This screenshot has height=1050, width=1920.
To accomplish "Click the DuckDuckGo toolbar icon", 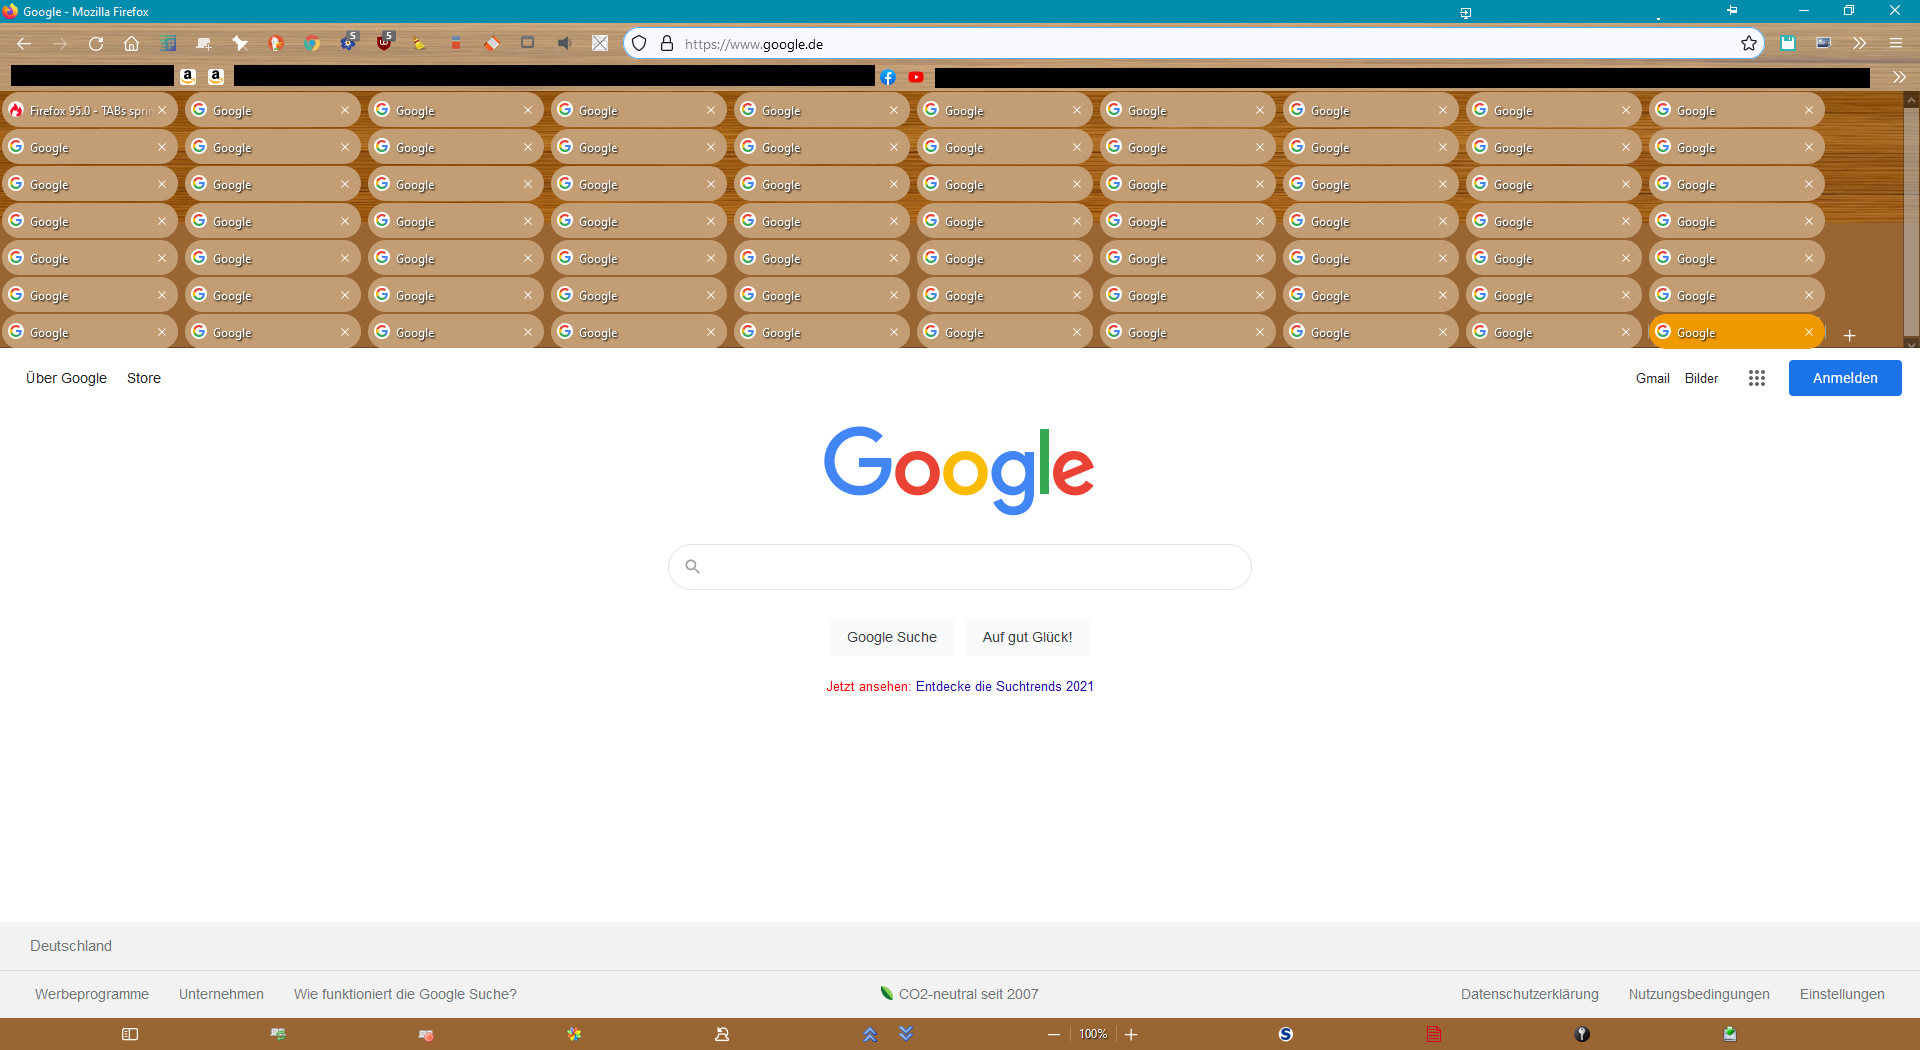I will pos(276,43).
